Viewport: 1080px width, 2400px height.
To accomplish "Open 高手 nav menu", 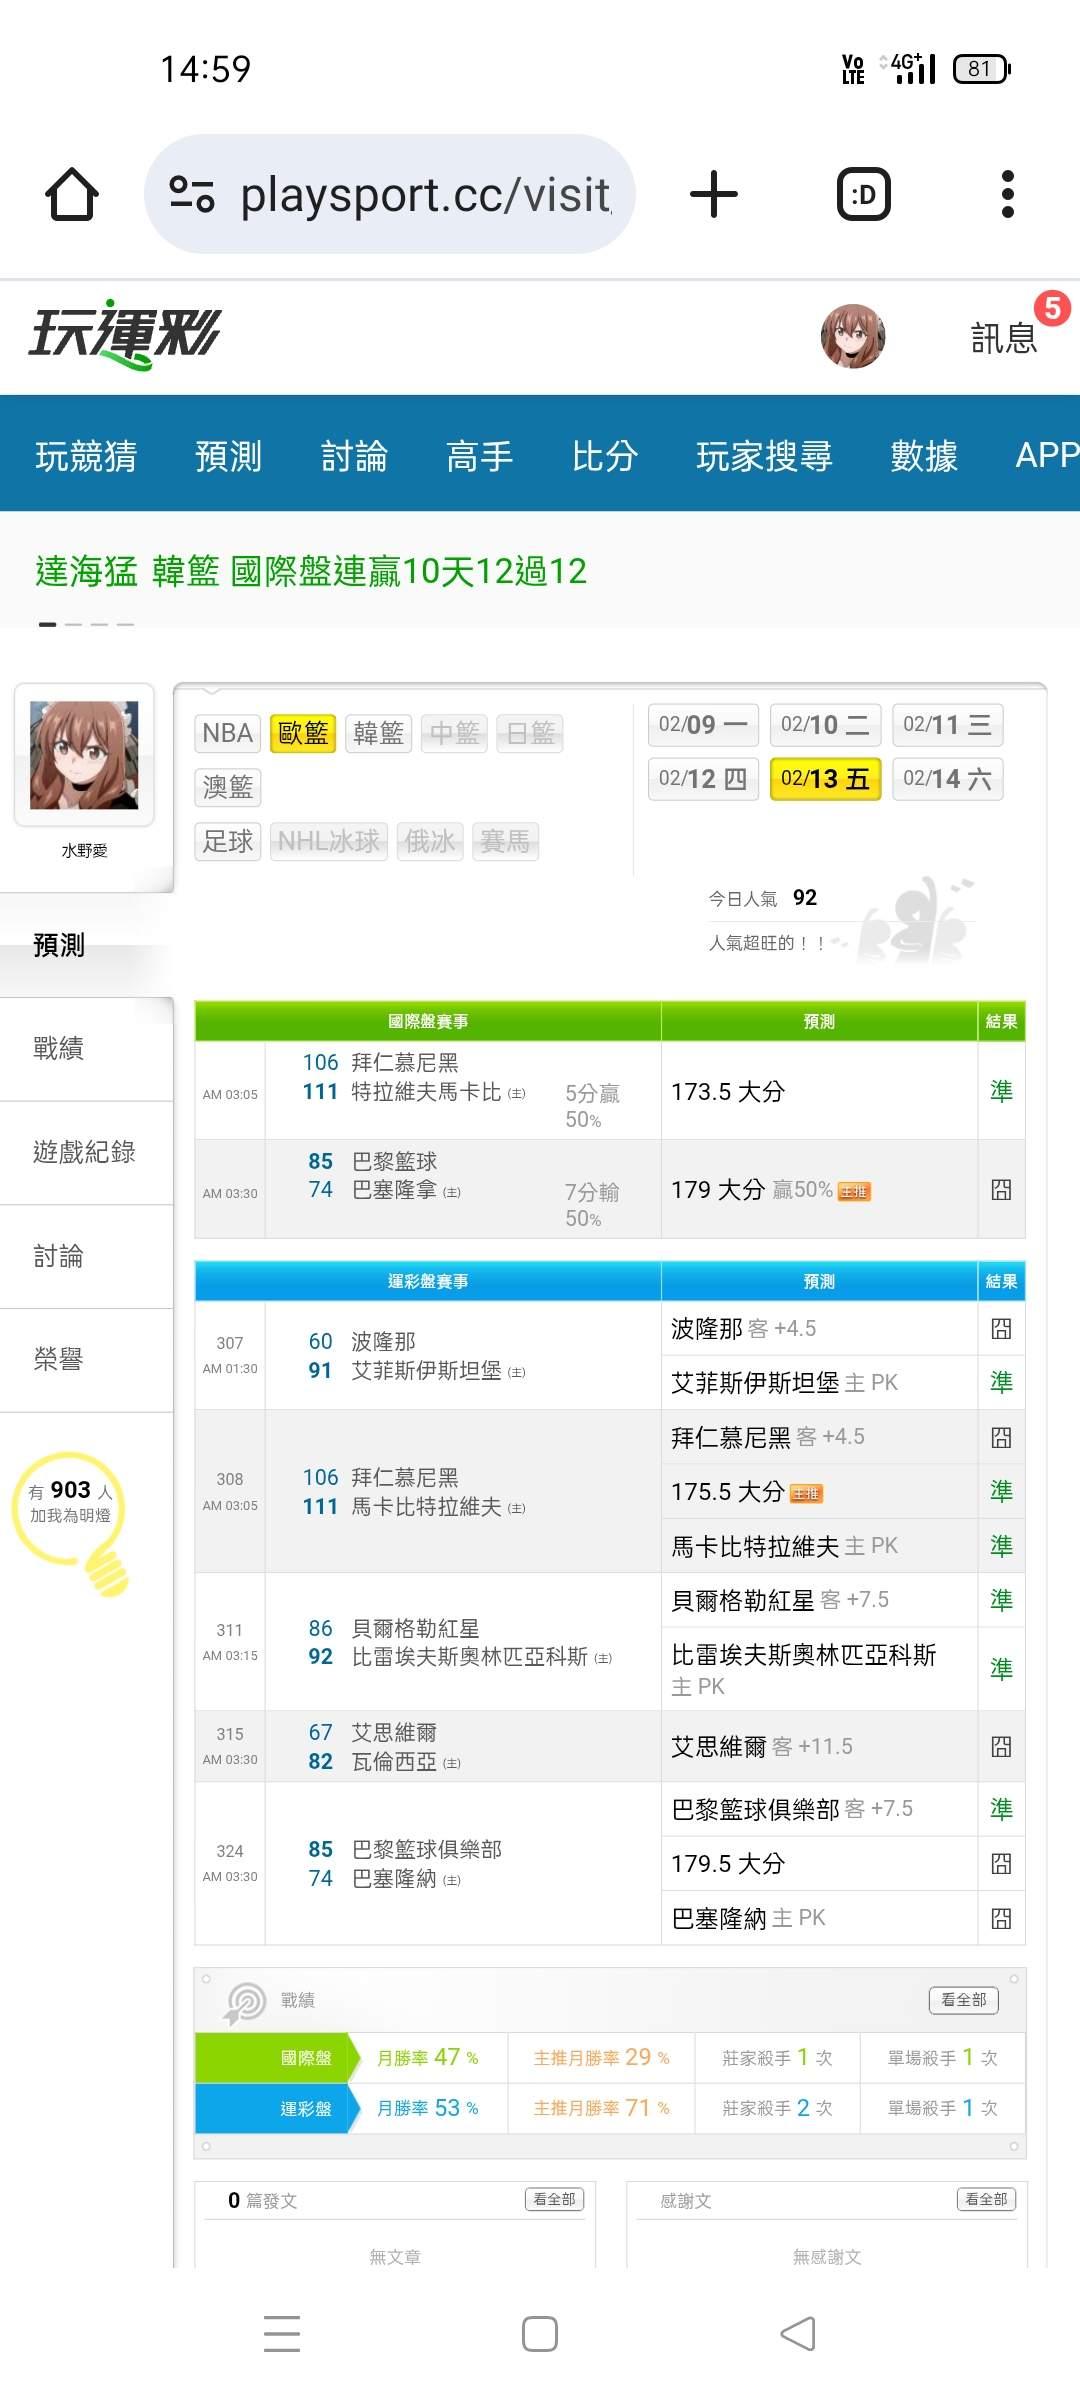I will coord(479,455).
